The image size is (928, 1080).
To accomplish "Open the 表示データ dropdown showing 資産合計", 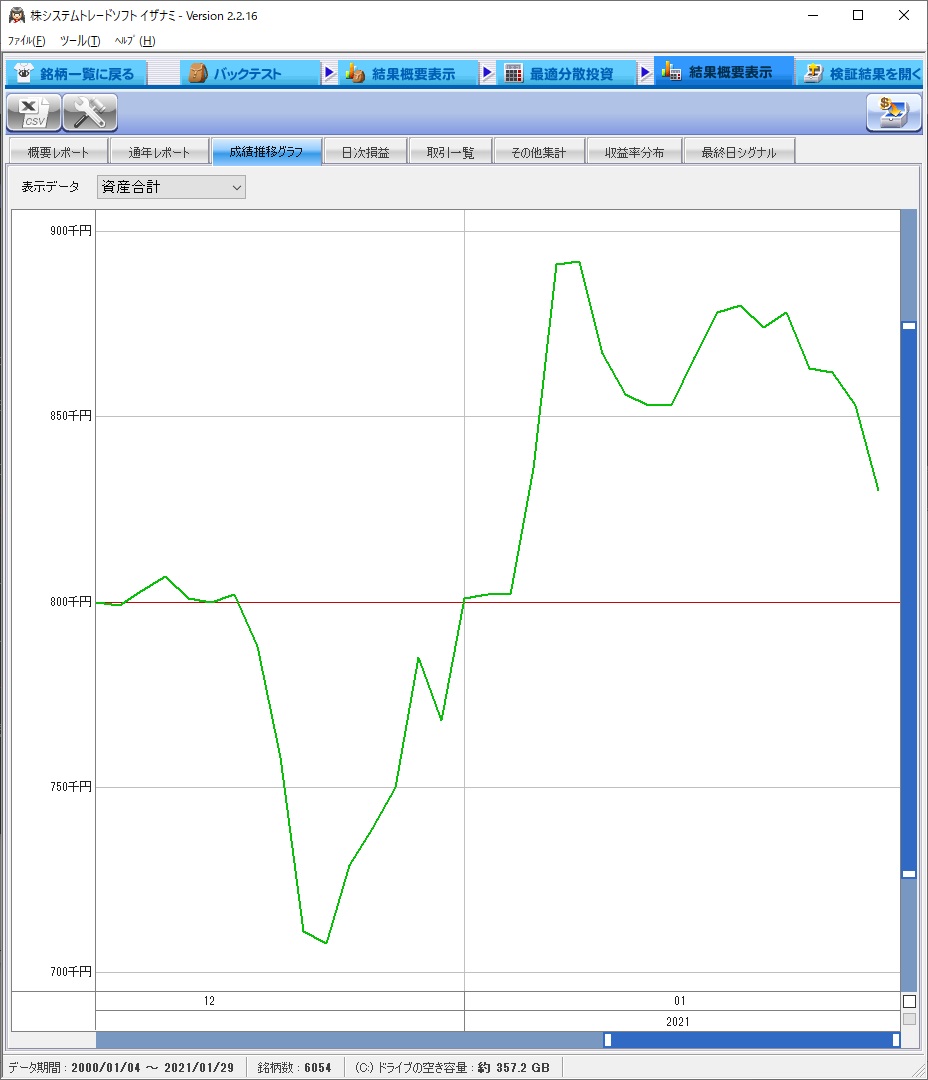I will tap(171, 187).
